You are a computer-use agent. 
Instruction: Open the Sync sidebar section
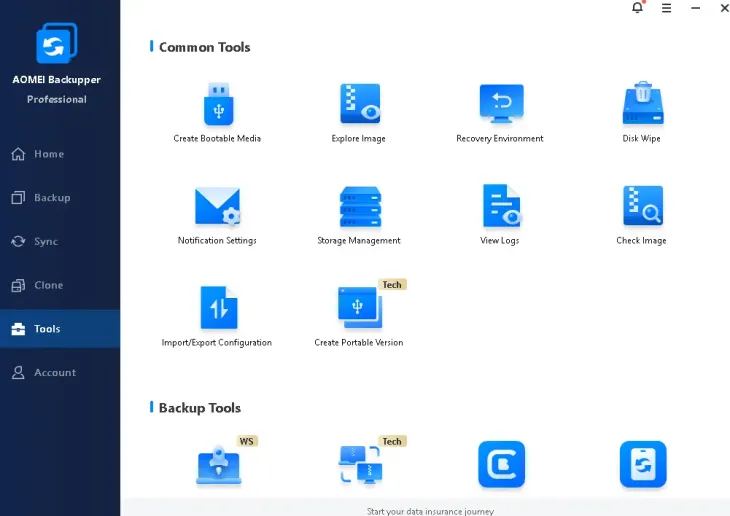[x=46, y=241]
